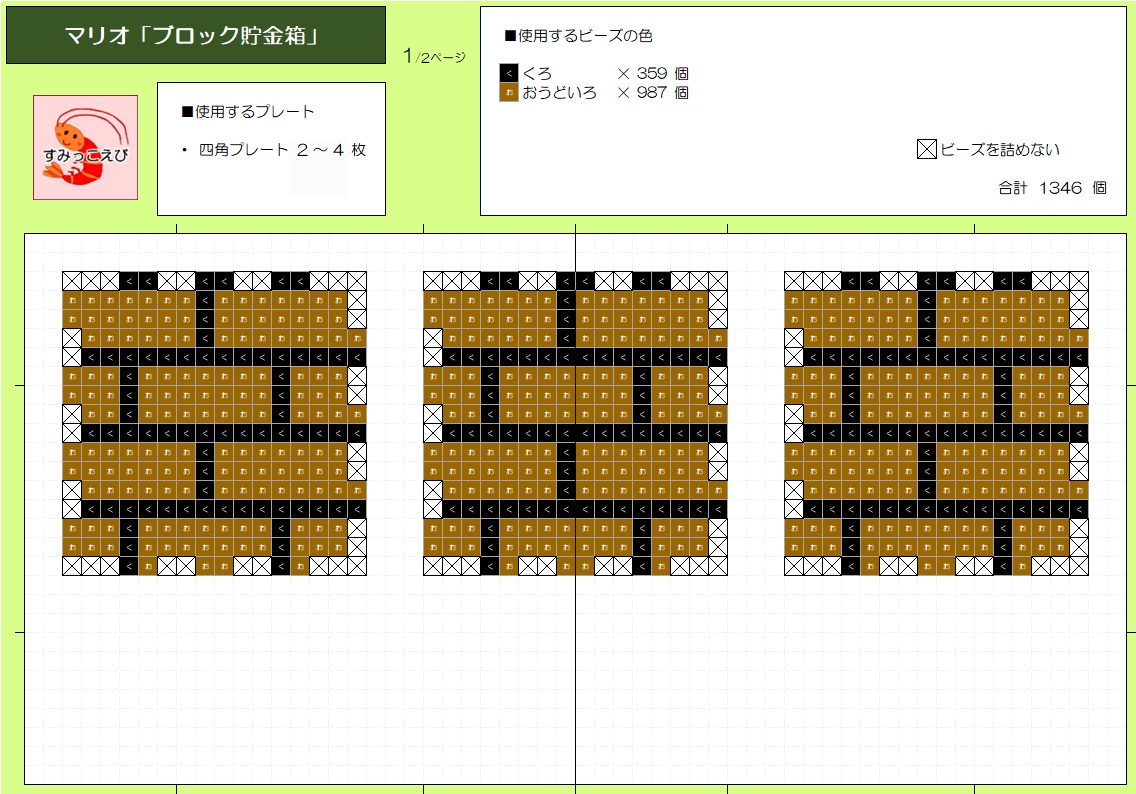Screen dimensions: 1136x794
Task: Click the ■使用するプレート heading
Action: coord(248,112)
